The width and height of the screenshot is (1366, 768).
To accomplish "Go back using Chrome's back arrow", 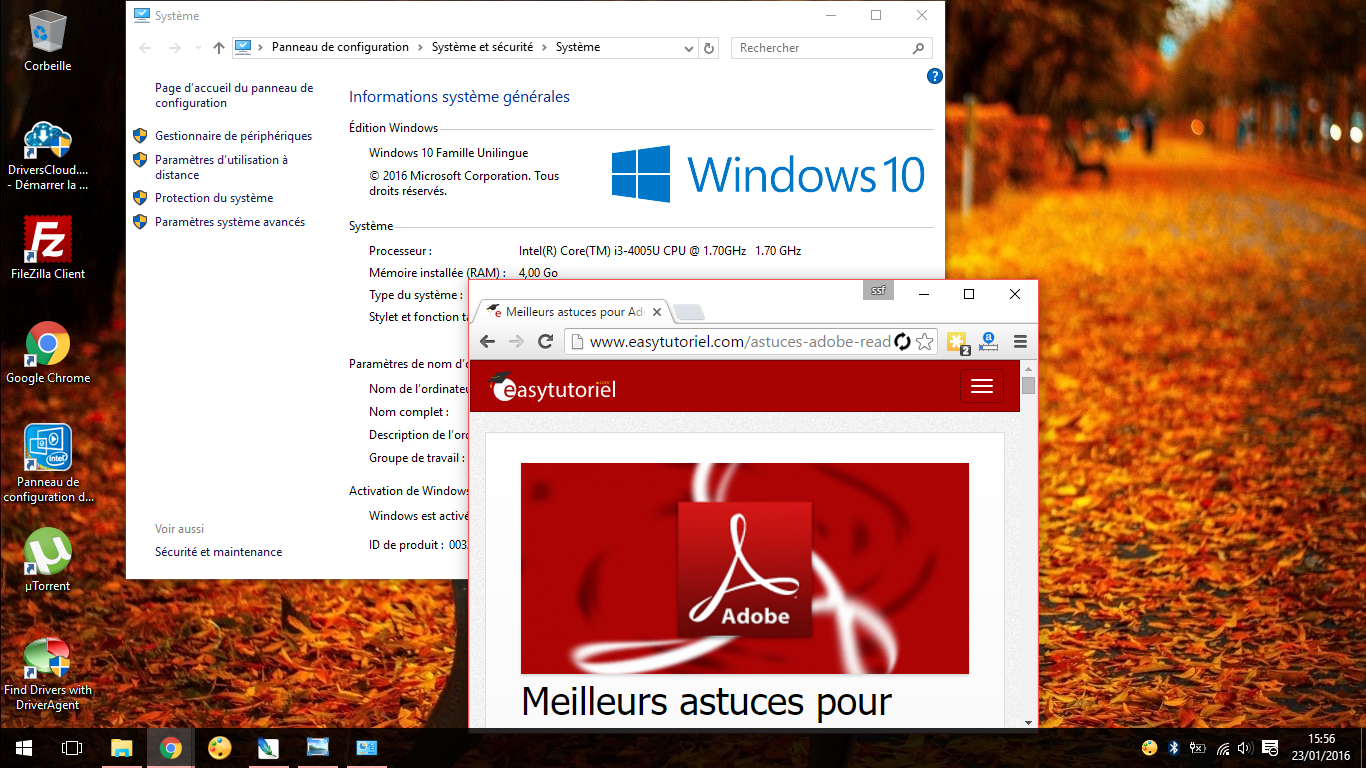I will point(487,341).
